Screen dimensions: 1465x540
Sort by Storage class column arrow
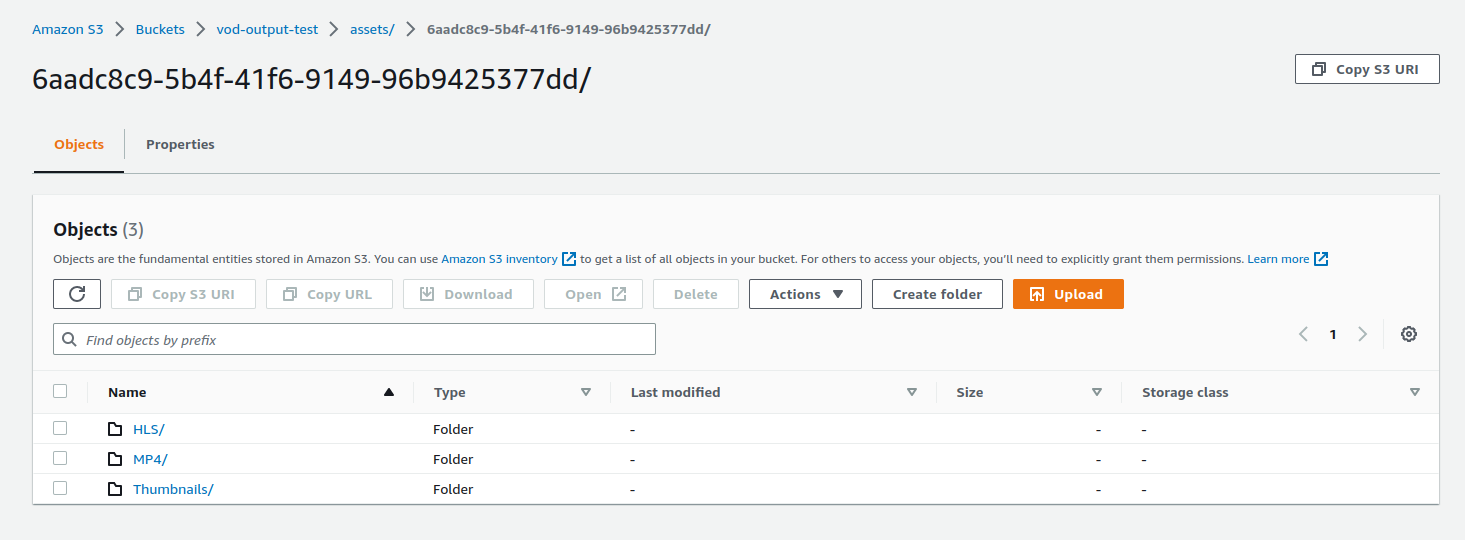(1414, 392)
